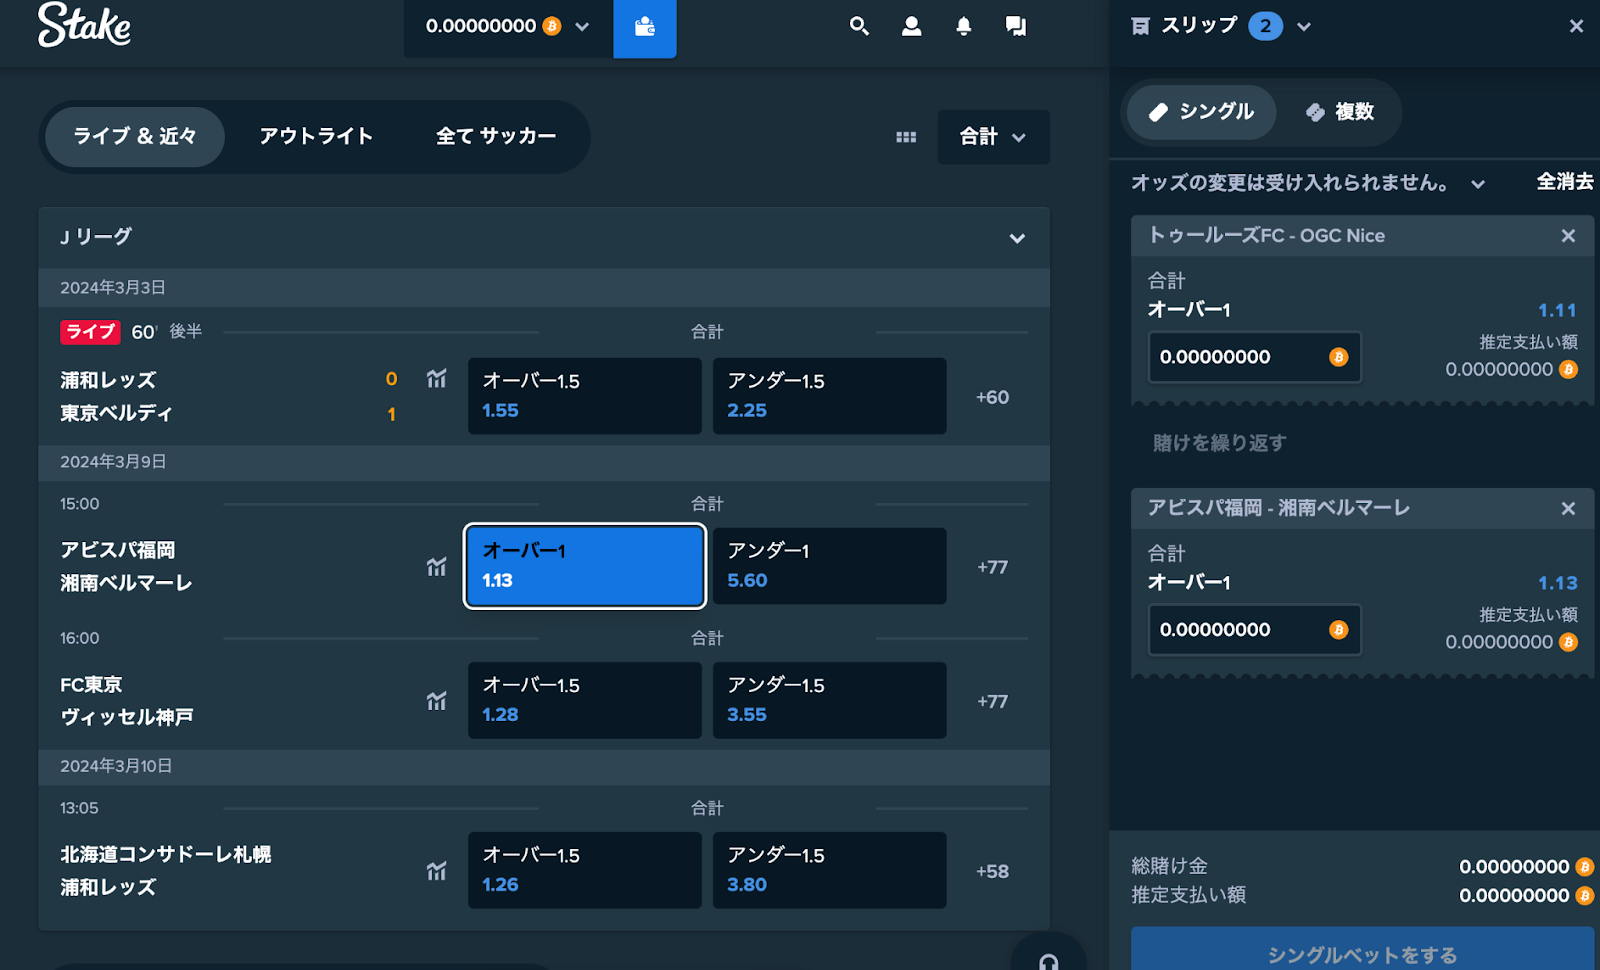Focus stake input for アビスパ福岡 bet
1600x970 pixels.
1254,630
